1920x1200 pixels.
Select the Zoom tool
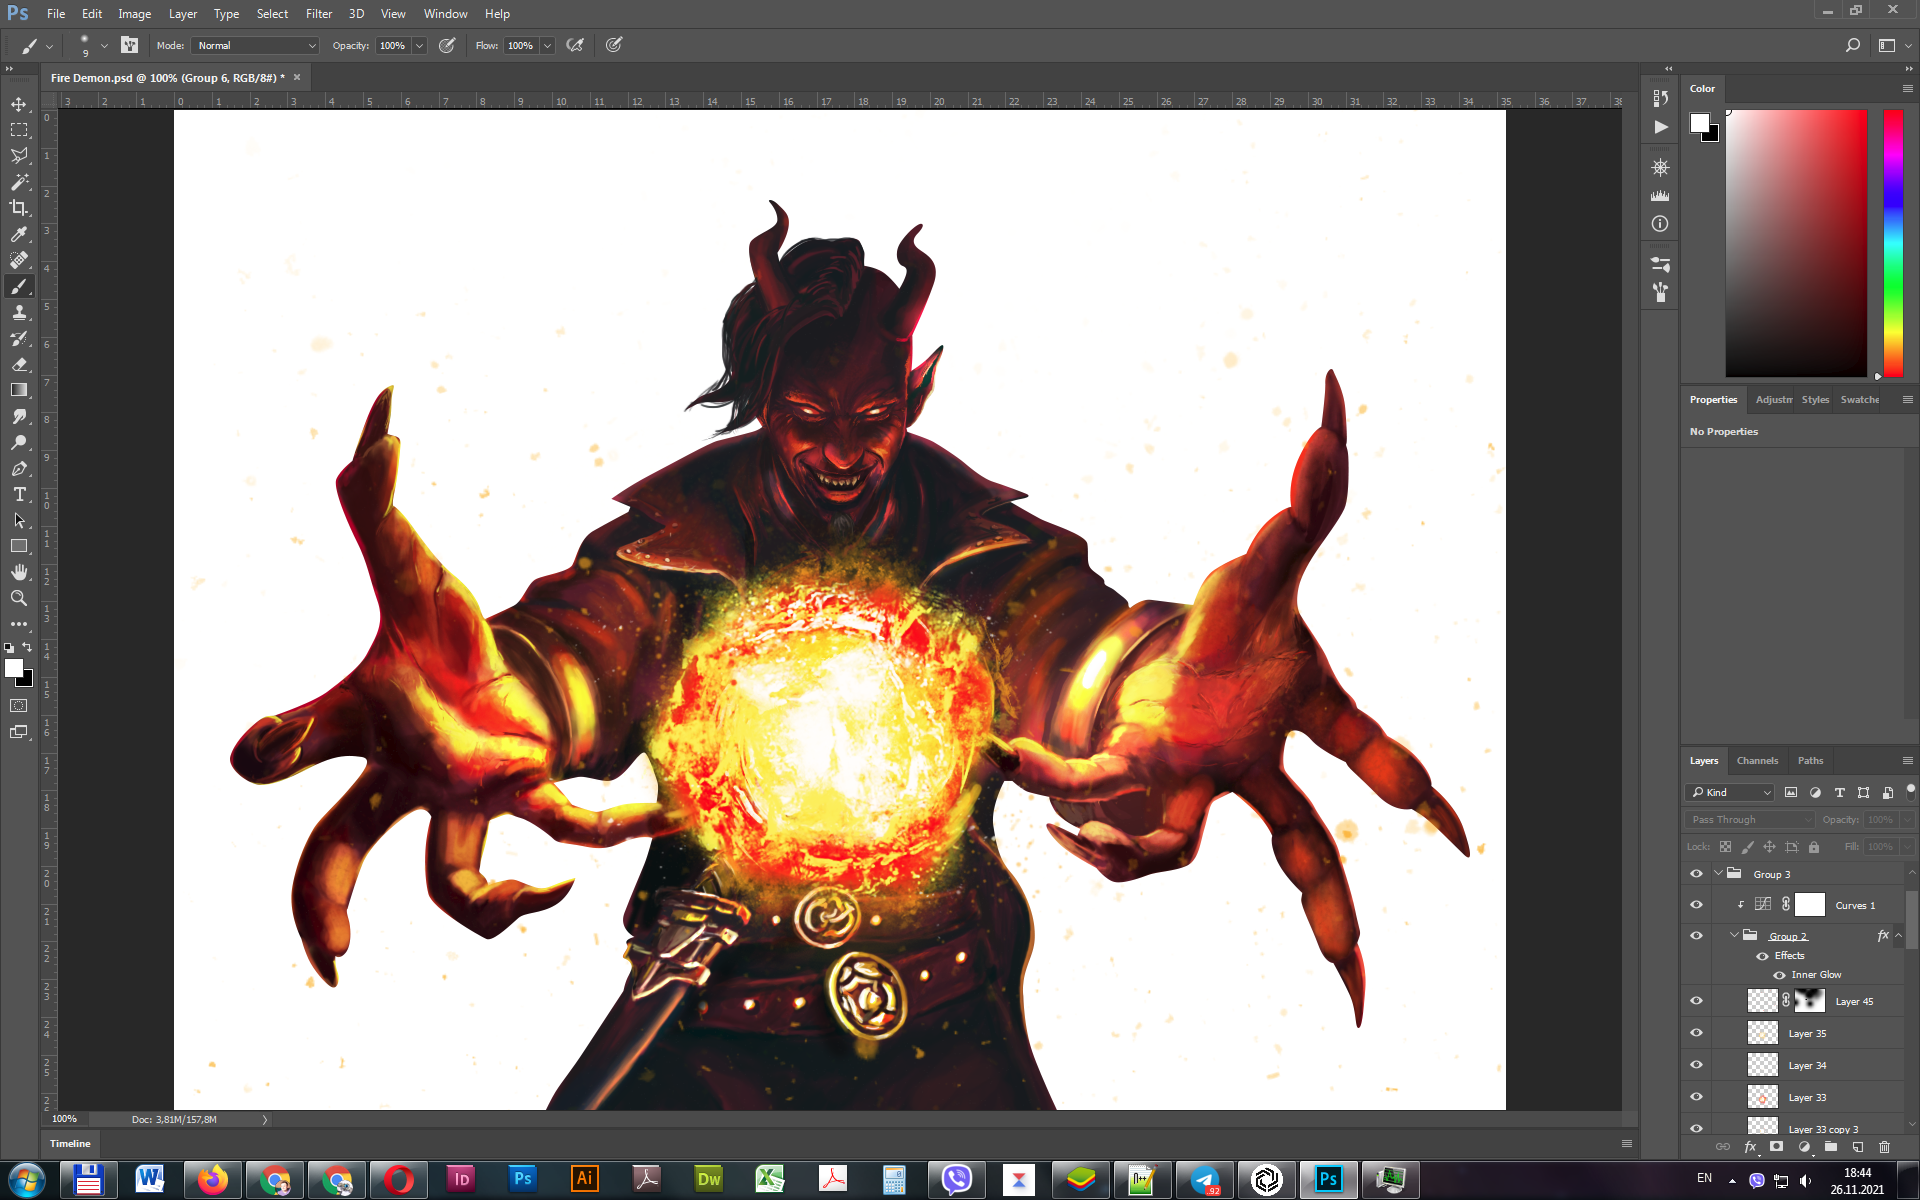19,598
